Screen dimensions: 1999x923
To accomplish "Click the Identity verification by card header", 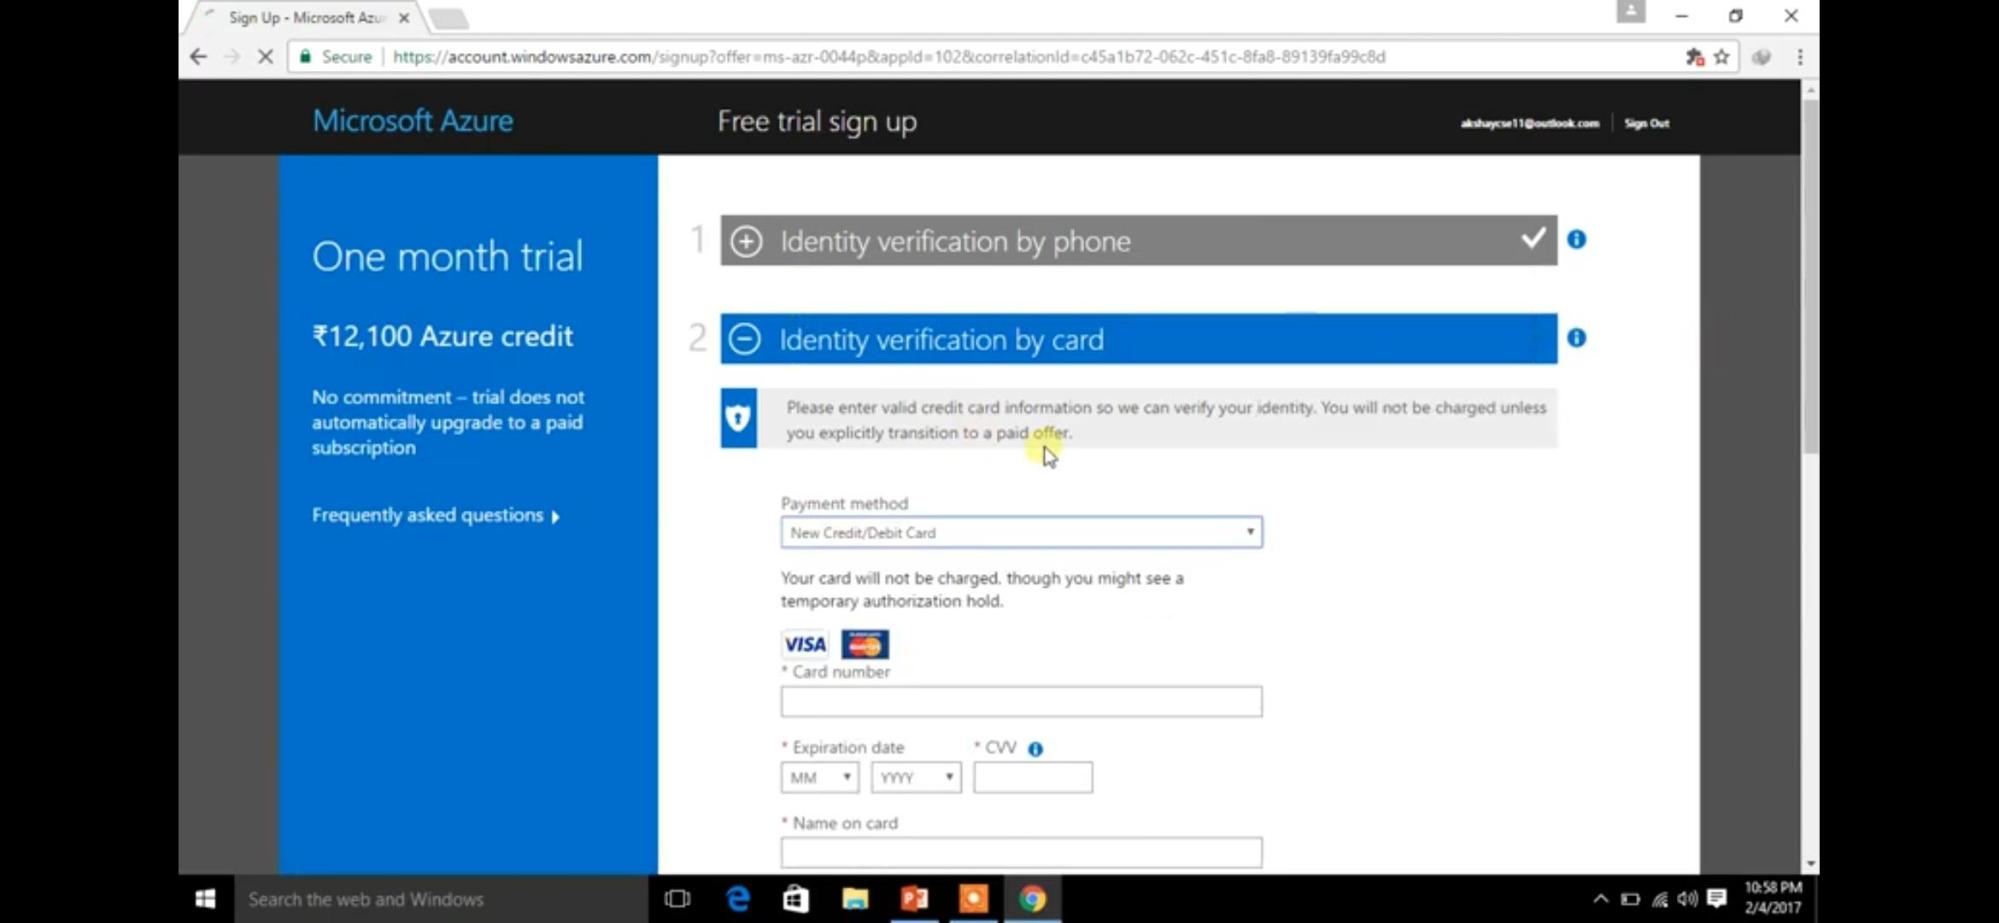I will [1138, 339].
